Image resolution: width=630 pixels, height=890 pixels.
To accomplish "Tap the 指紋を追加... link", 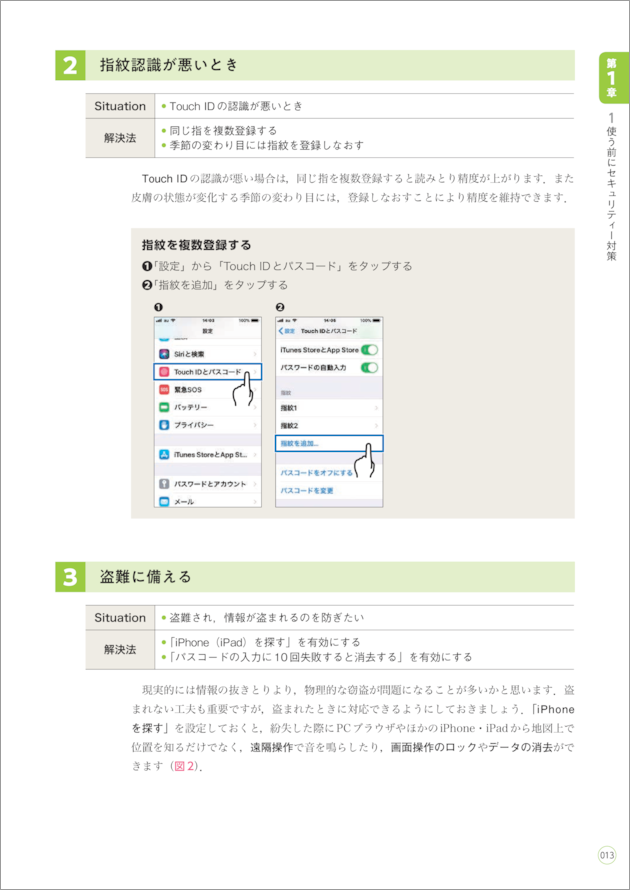I will [301, 443].
